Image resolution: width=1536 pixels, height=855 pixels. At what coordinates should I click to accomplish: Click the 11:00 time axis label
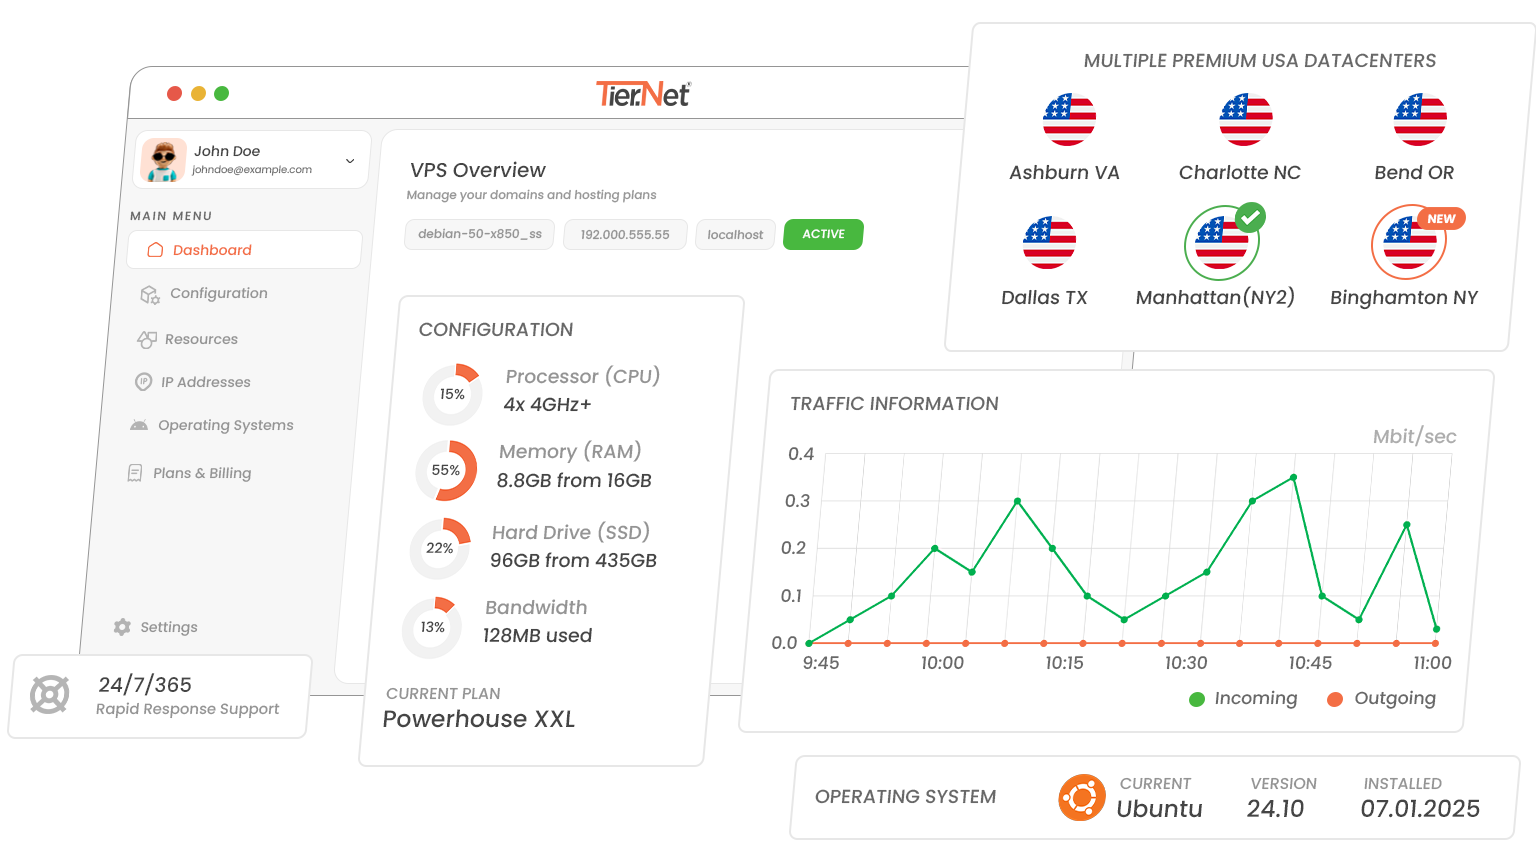(x=1432, y=663)
